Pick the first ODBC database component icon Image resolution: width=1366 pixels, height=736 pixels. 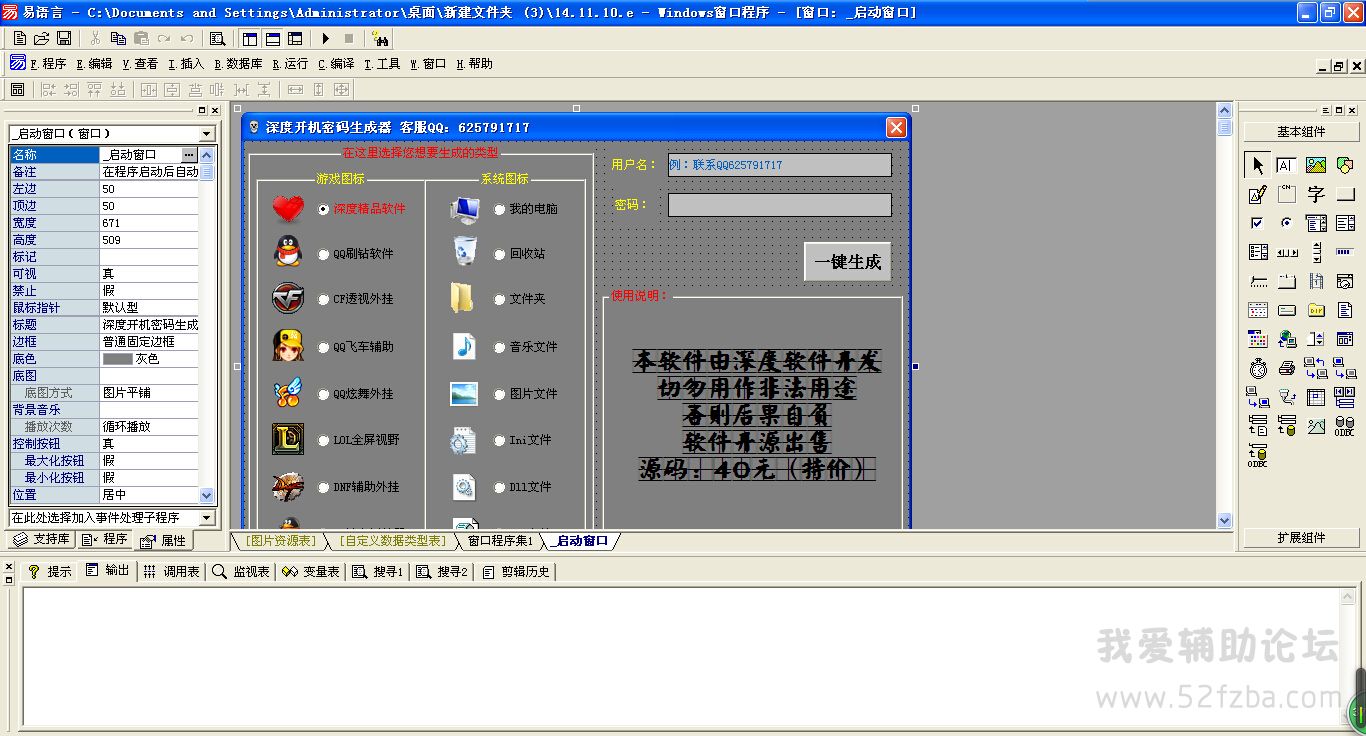pyautogui.click(x=1345, y=426)
